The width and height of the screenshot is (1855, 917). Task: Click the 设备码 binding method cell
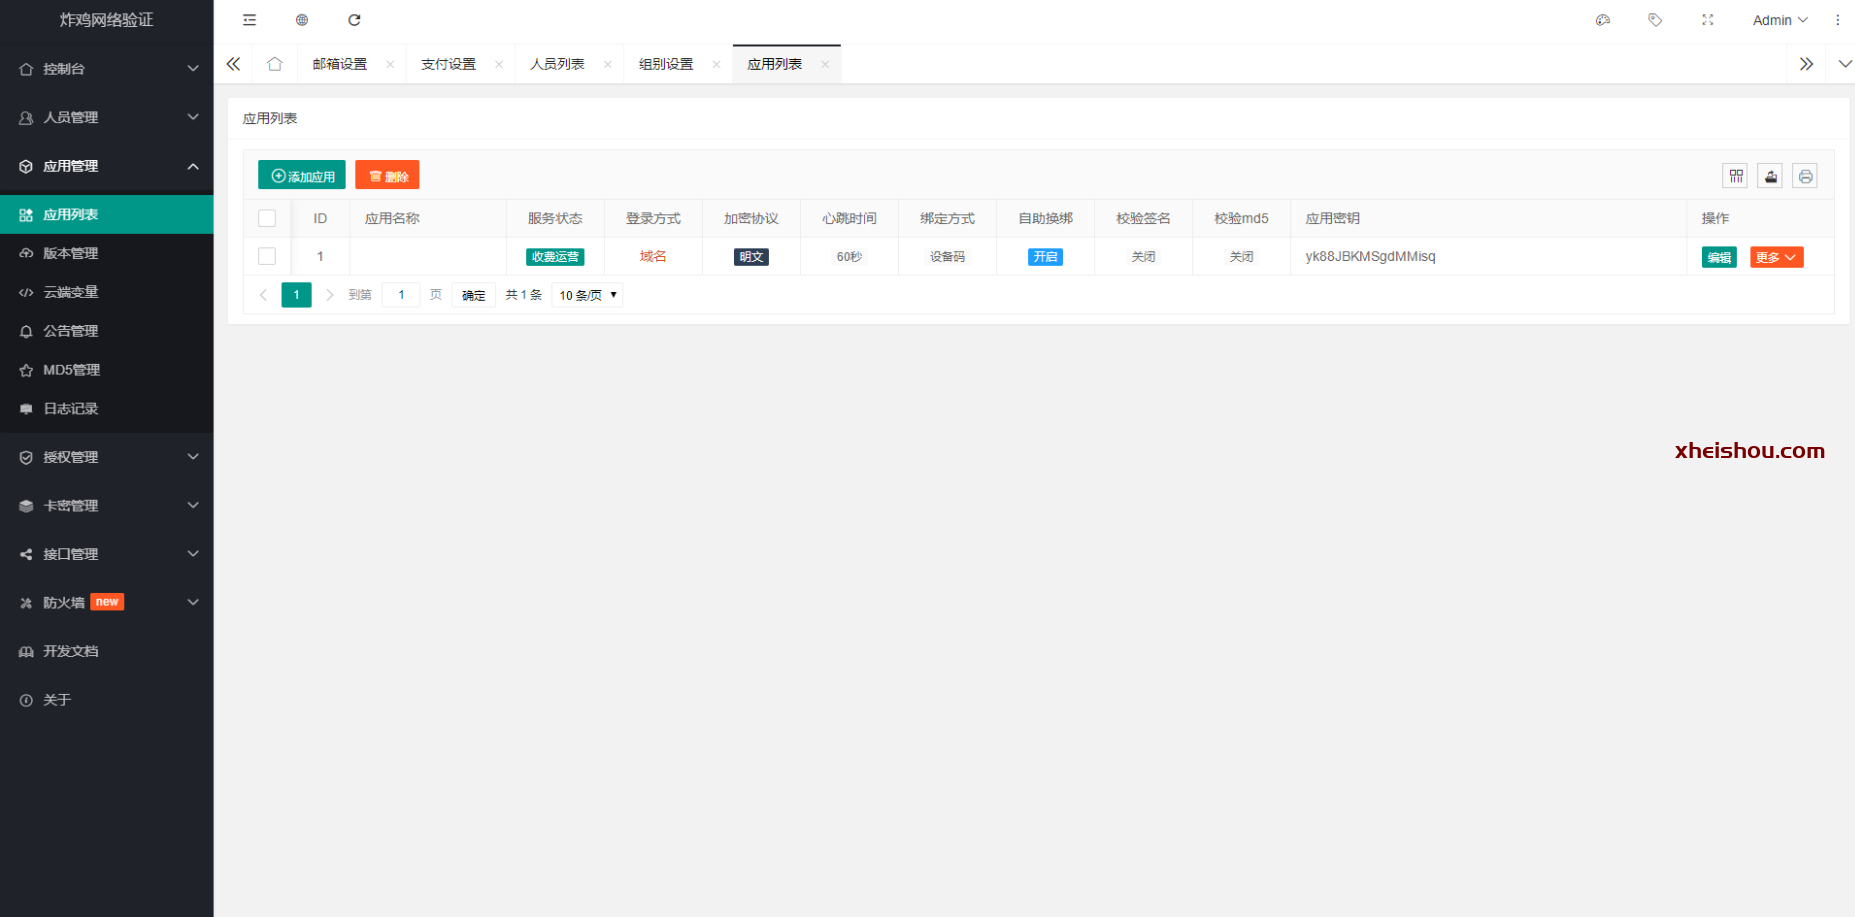[947, 257]
